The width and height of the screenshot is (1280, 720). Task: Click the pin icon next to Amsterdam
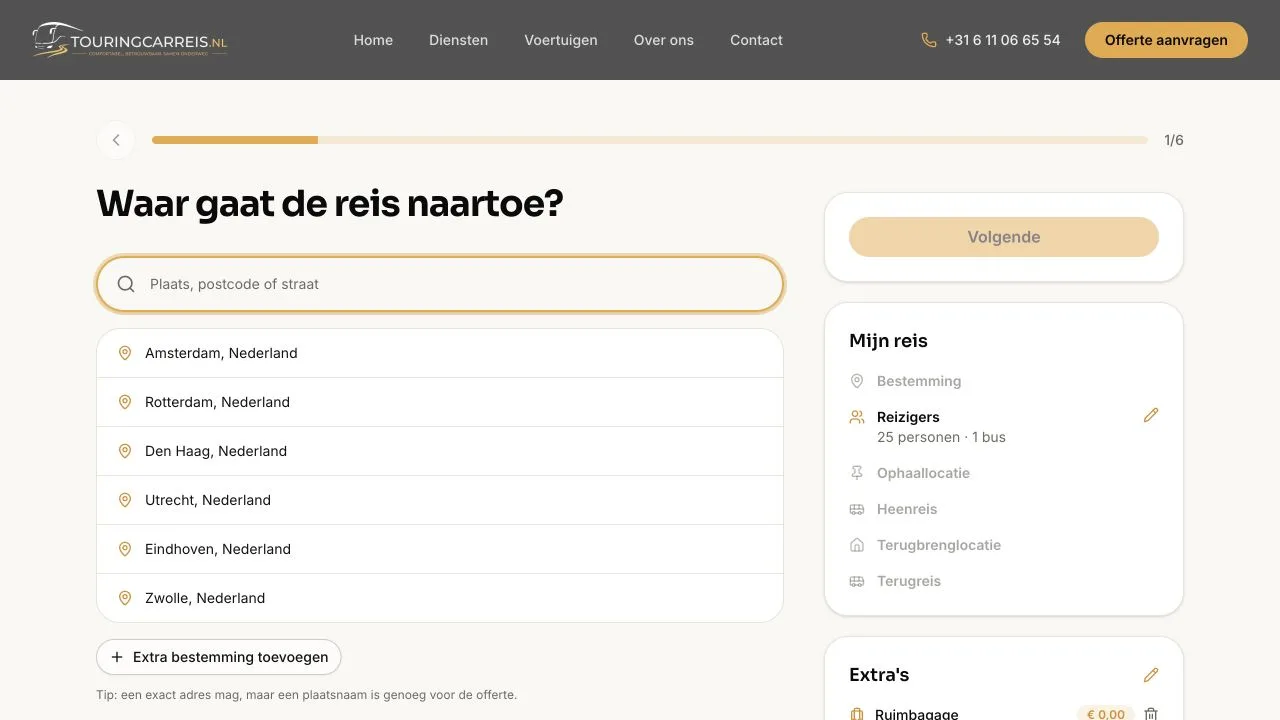click(125, 353)
